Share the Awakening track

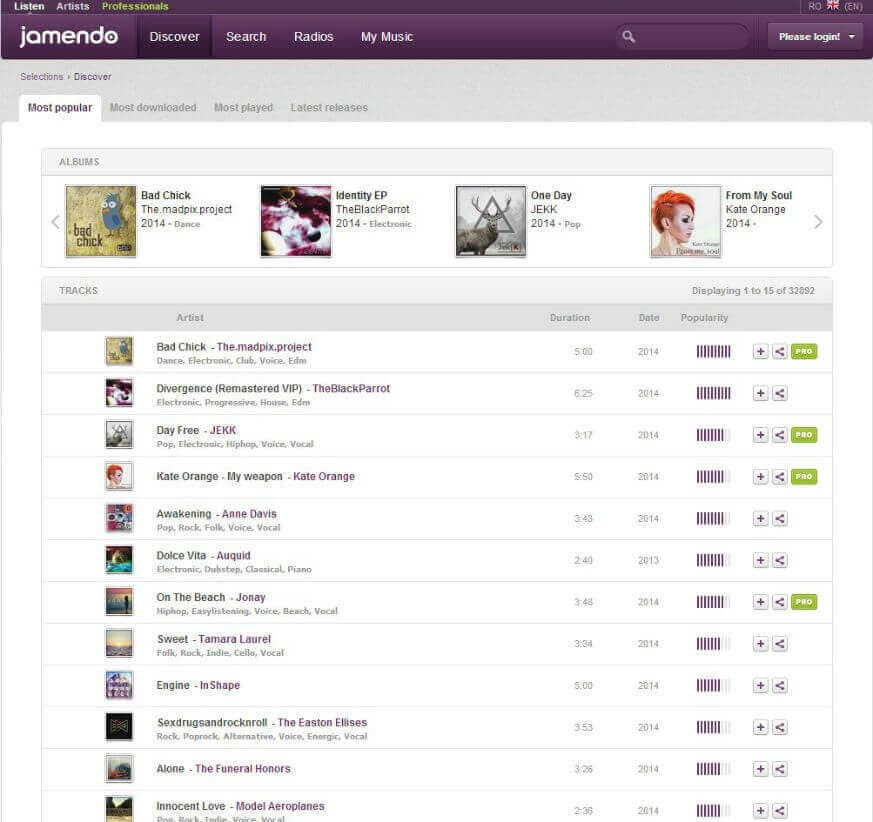click(x=779, y=518)
